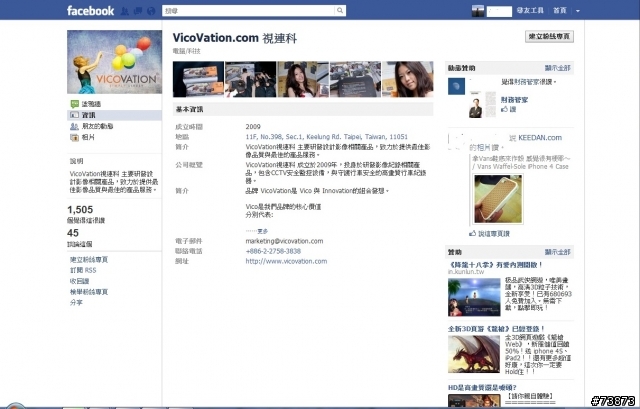Image resolution: width=640 pixels, height=409 pixels.
Task: Click the Facebook logo
Action: click(90, 11)
